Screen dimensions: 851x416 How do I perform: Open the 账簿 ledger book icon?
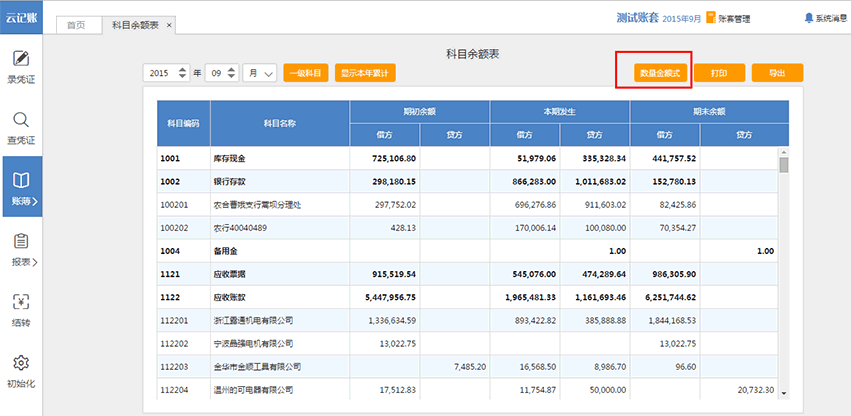21,181
